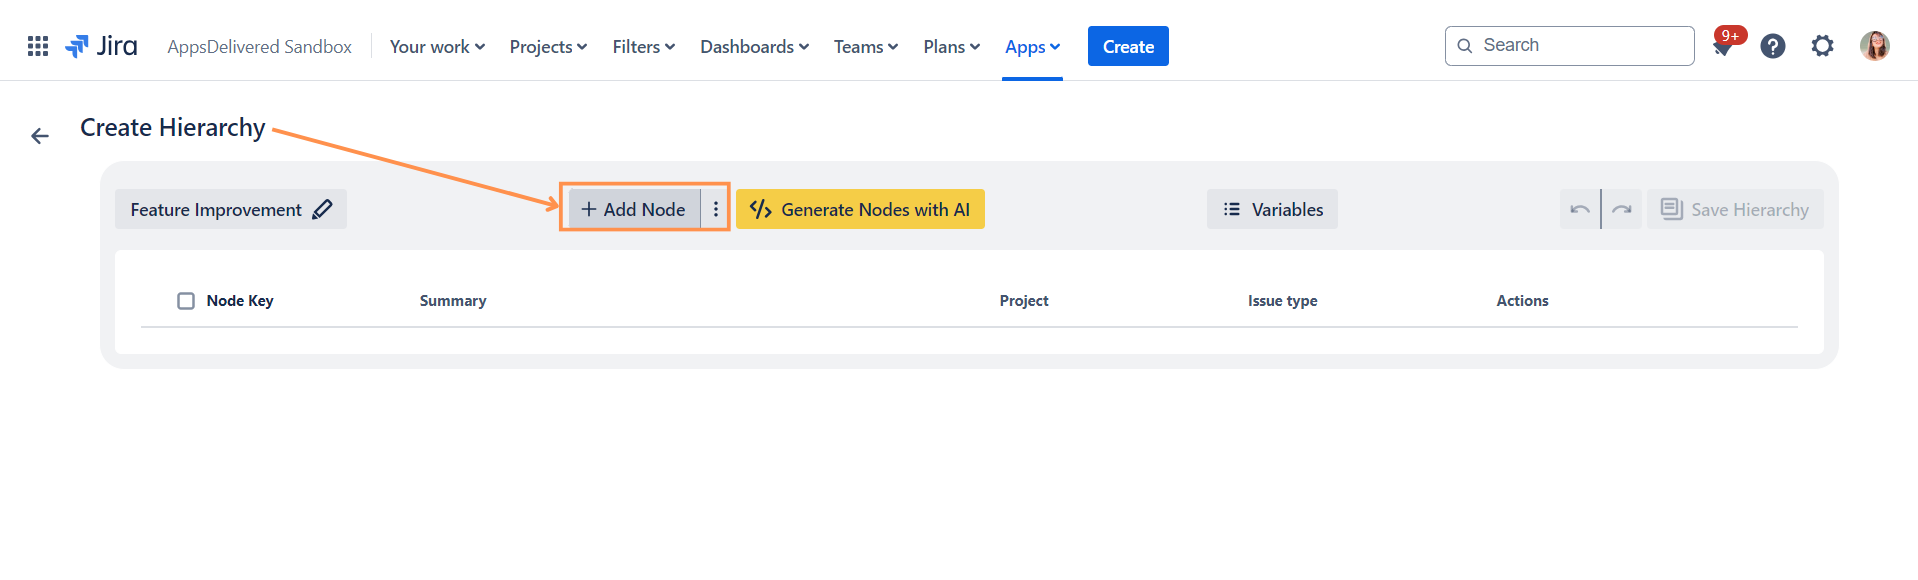Screen dimensions: 1918x580
Task: Open the notifications bell
Action: click(1723, 47)
